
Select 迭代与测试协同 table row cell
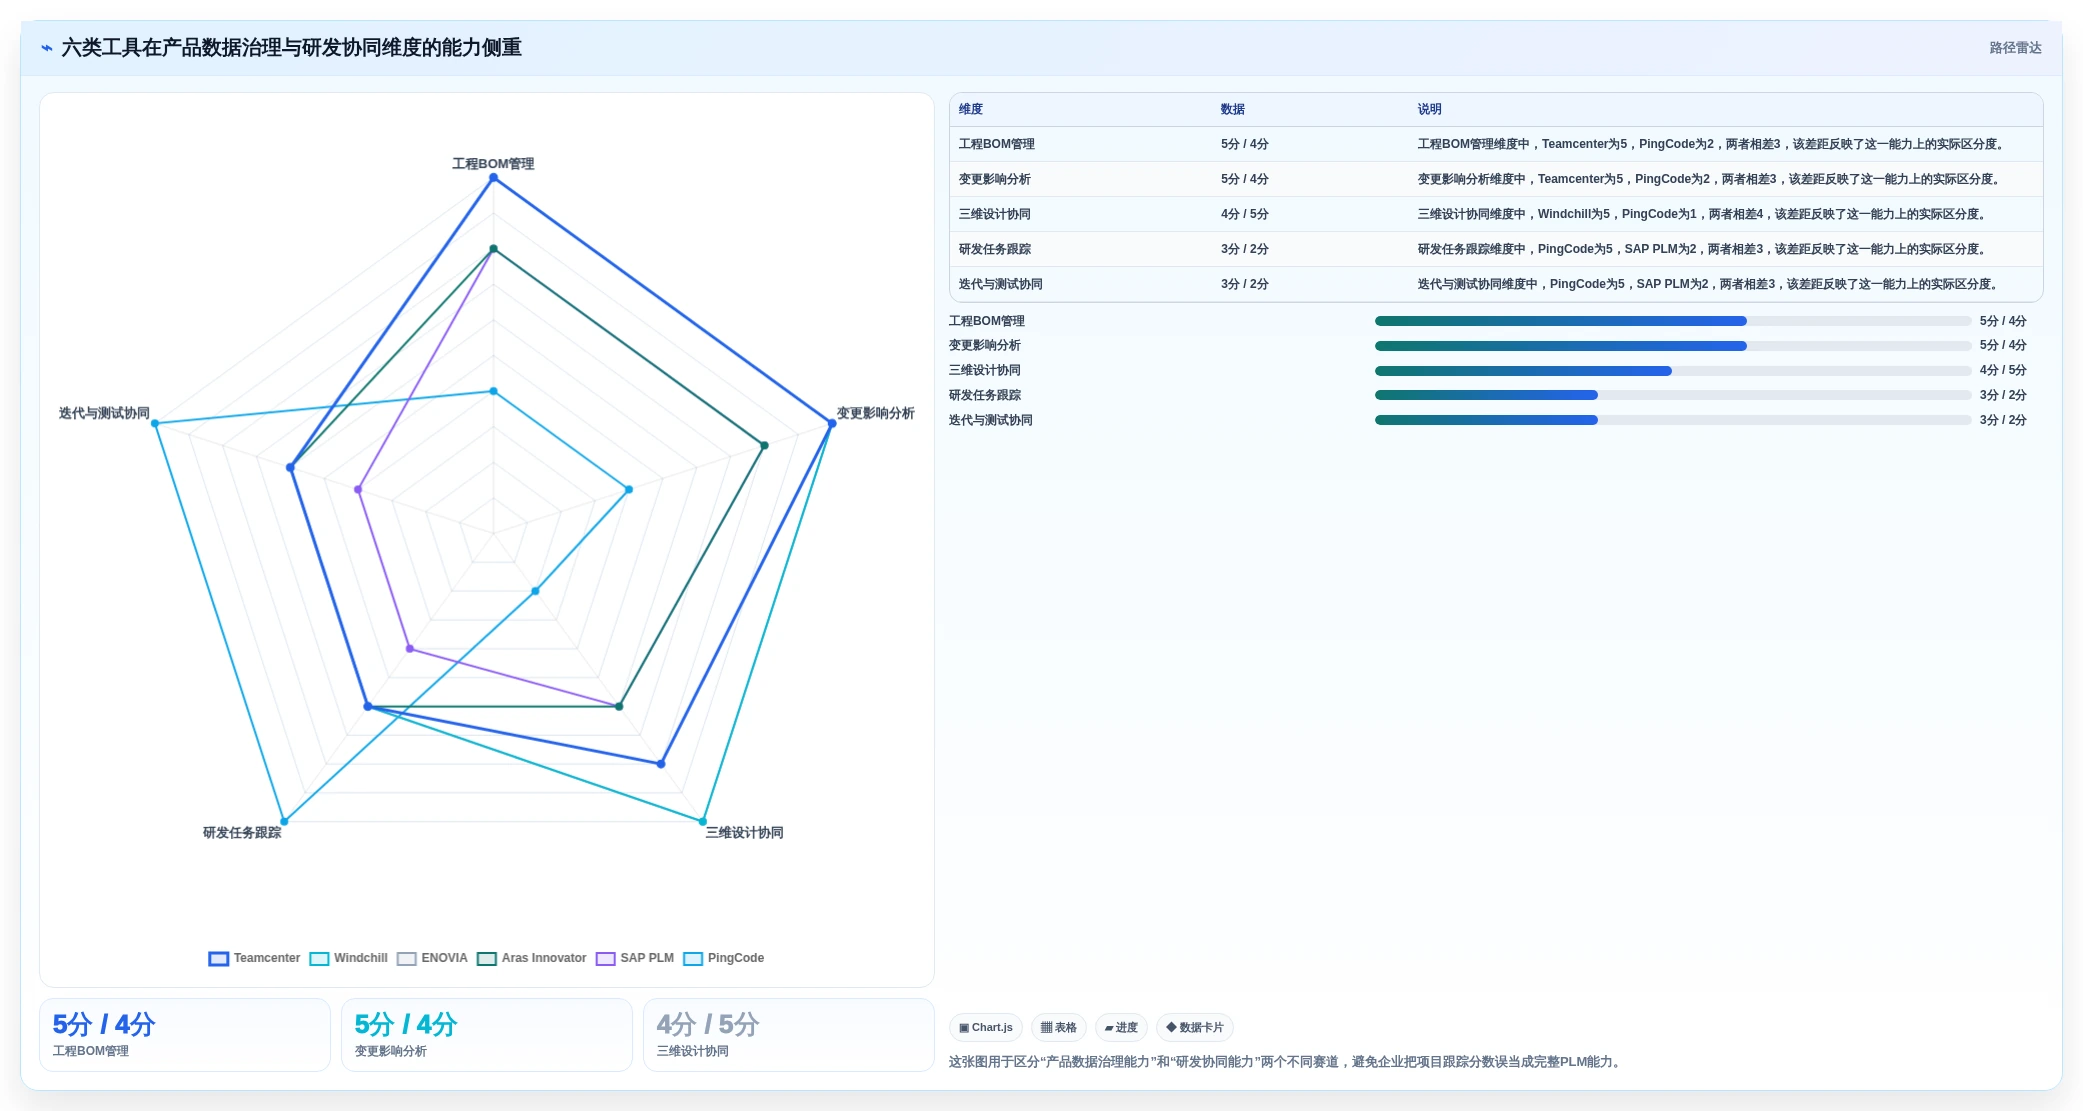click(1001, 284)
